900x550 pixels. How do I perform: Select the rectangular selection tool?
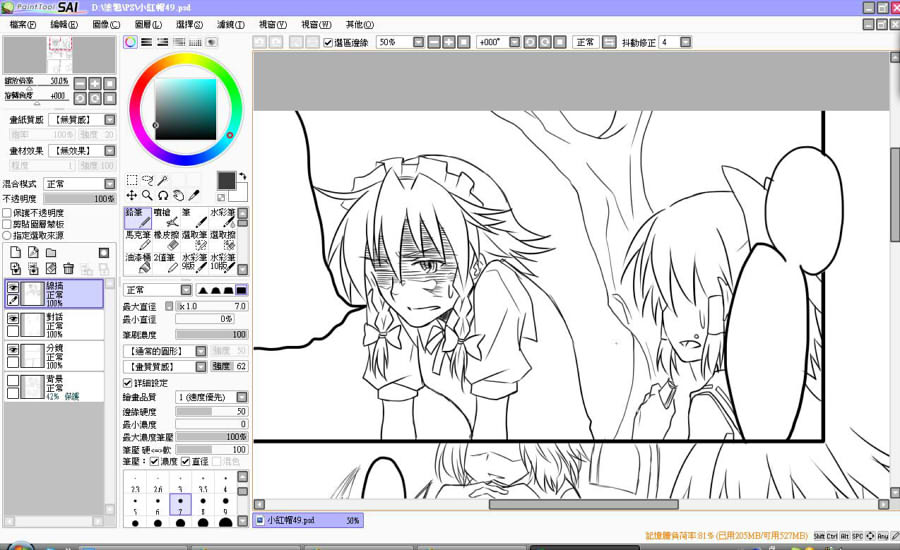[x=132, y=181]
